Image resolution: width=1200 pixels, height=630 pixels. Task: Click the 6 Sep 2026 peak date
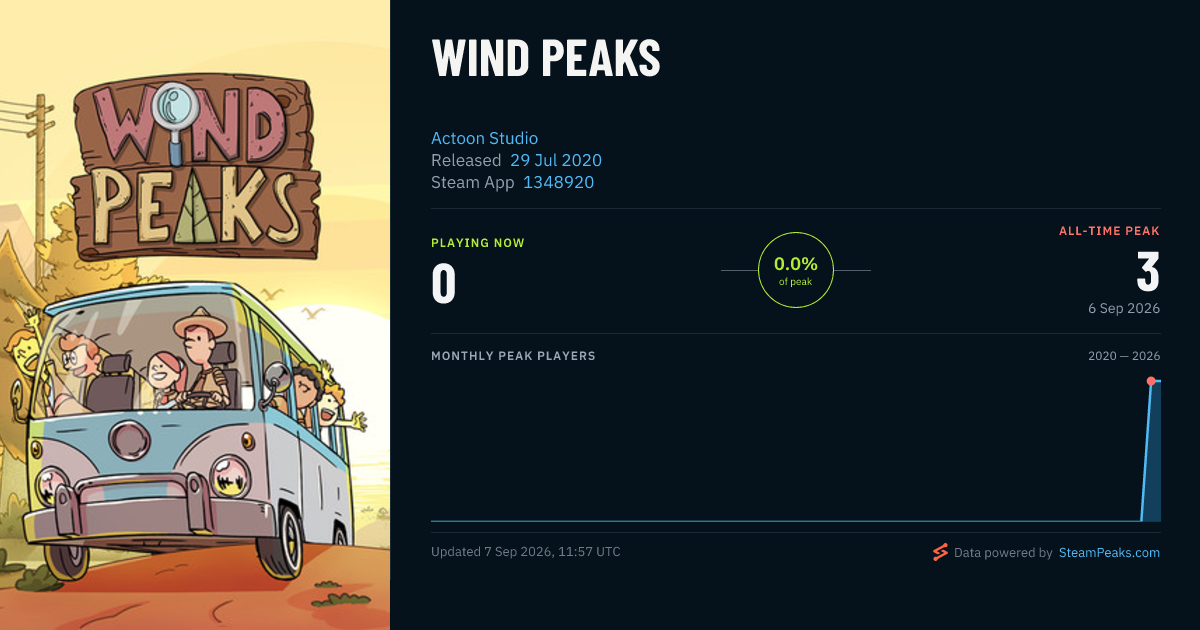[1124, 308]
